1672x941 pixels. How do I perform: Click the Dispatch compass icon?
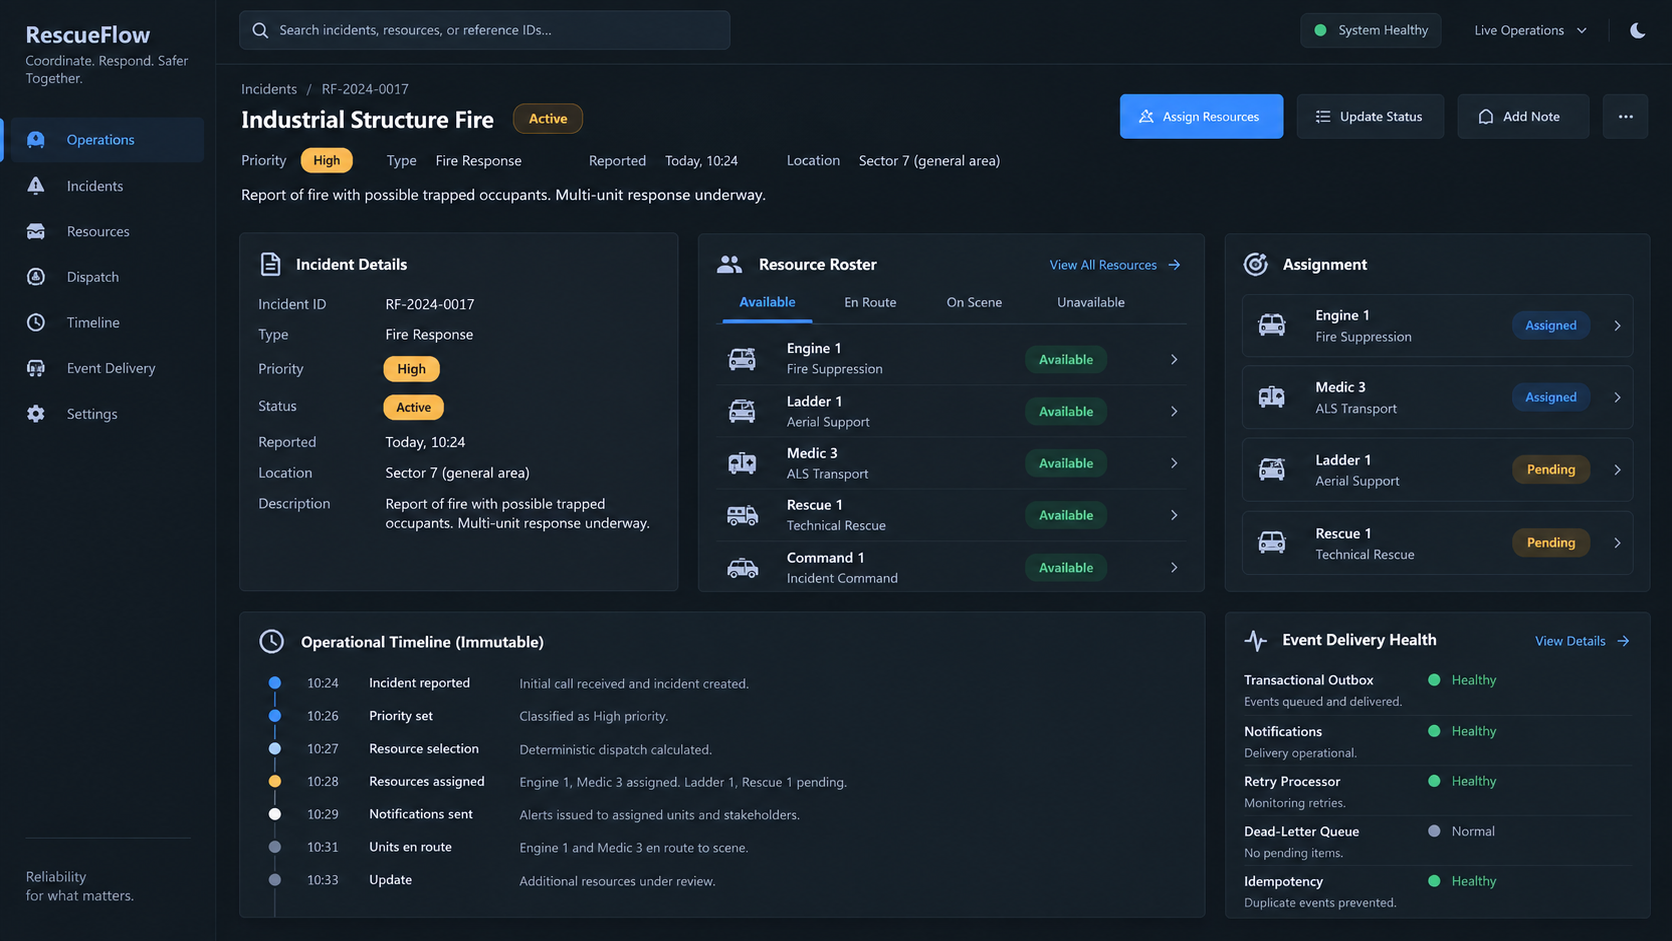(36, 277)
